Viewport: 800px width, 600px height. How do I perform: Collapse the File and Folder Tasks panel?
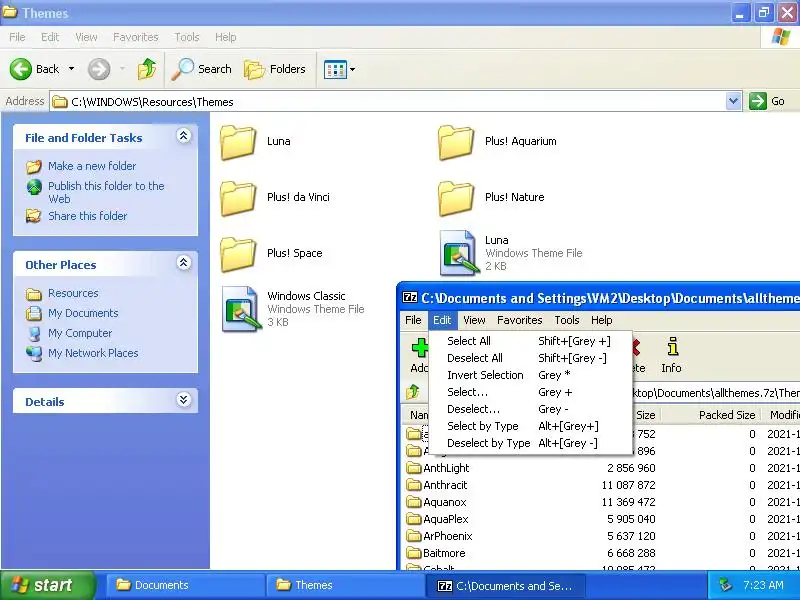click(x=184, y=136)
